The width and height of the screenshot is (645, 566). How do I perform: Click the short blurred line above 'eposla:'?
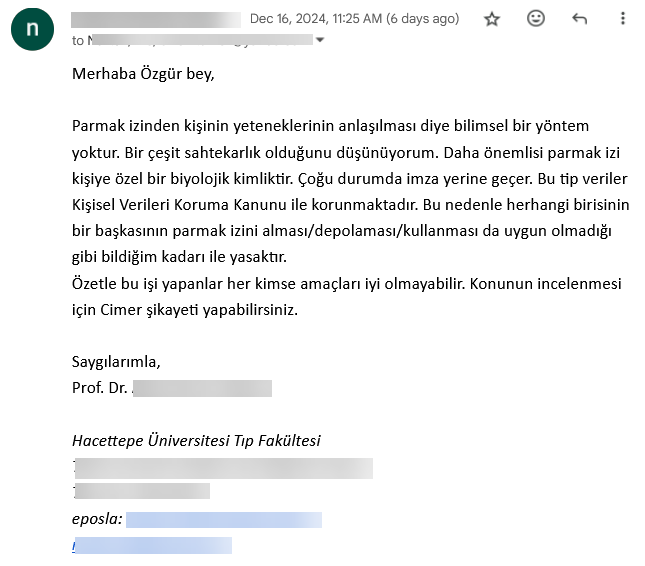coord(141,491)
